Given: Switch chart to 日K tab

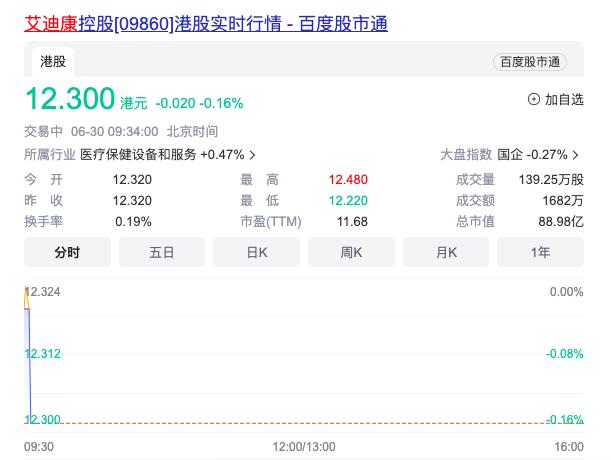Looking at the screenshot, I should [x=256, y=252].
